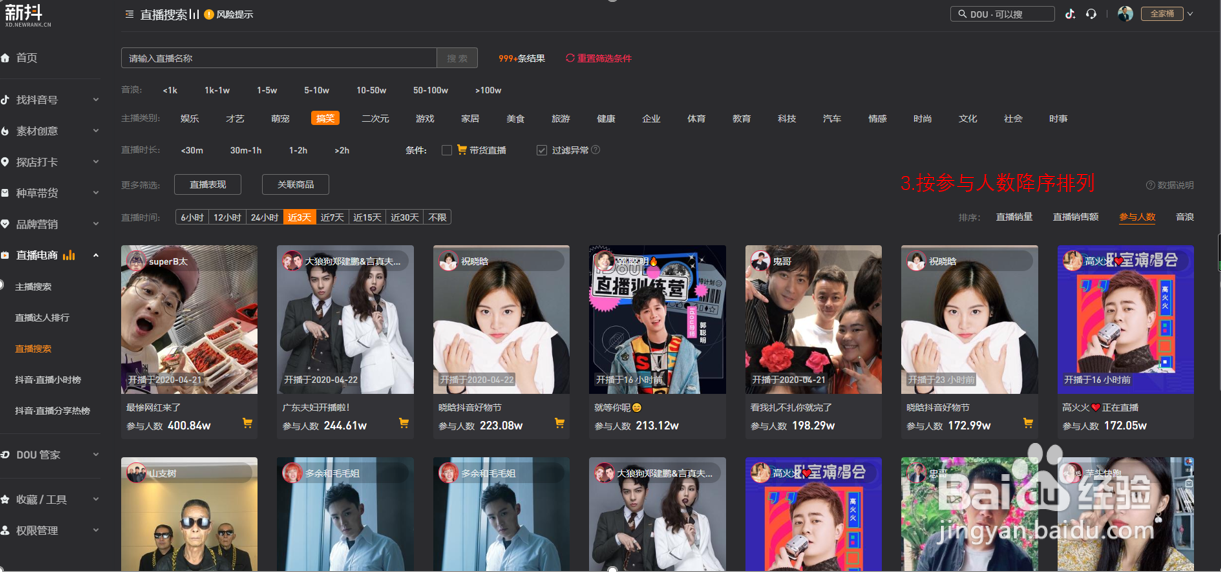This screenshot has height=572, width=1221.
Task: Enable the 带货直播 checkbox
Action: point(447,150)
